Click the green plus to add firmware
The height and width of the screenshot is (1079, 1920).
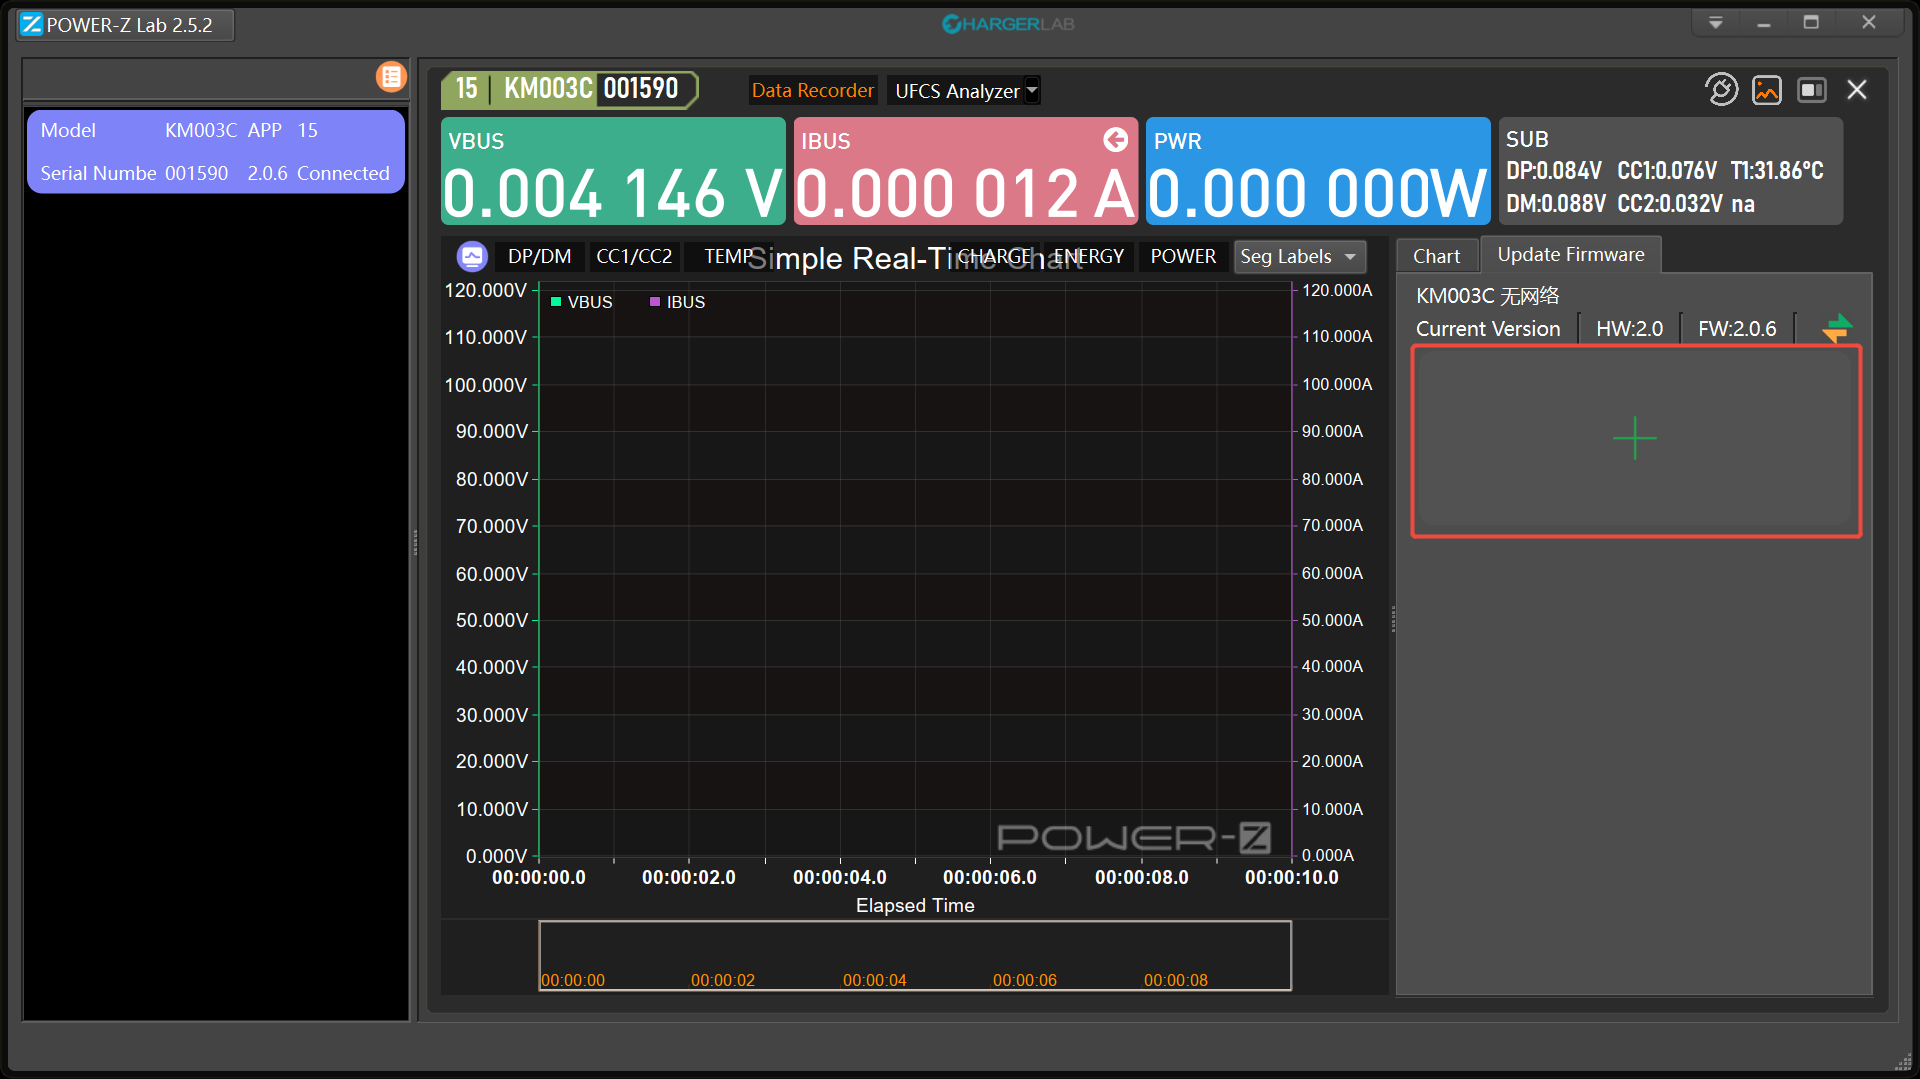click(x=1635, y=438)
